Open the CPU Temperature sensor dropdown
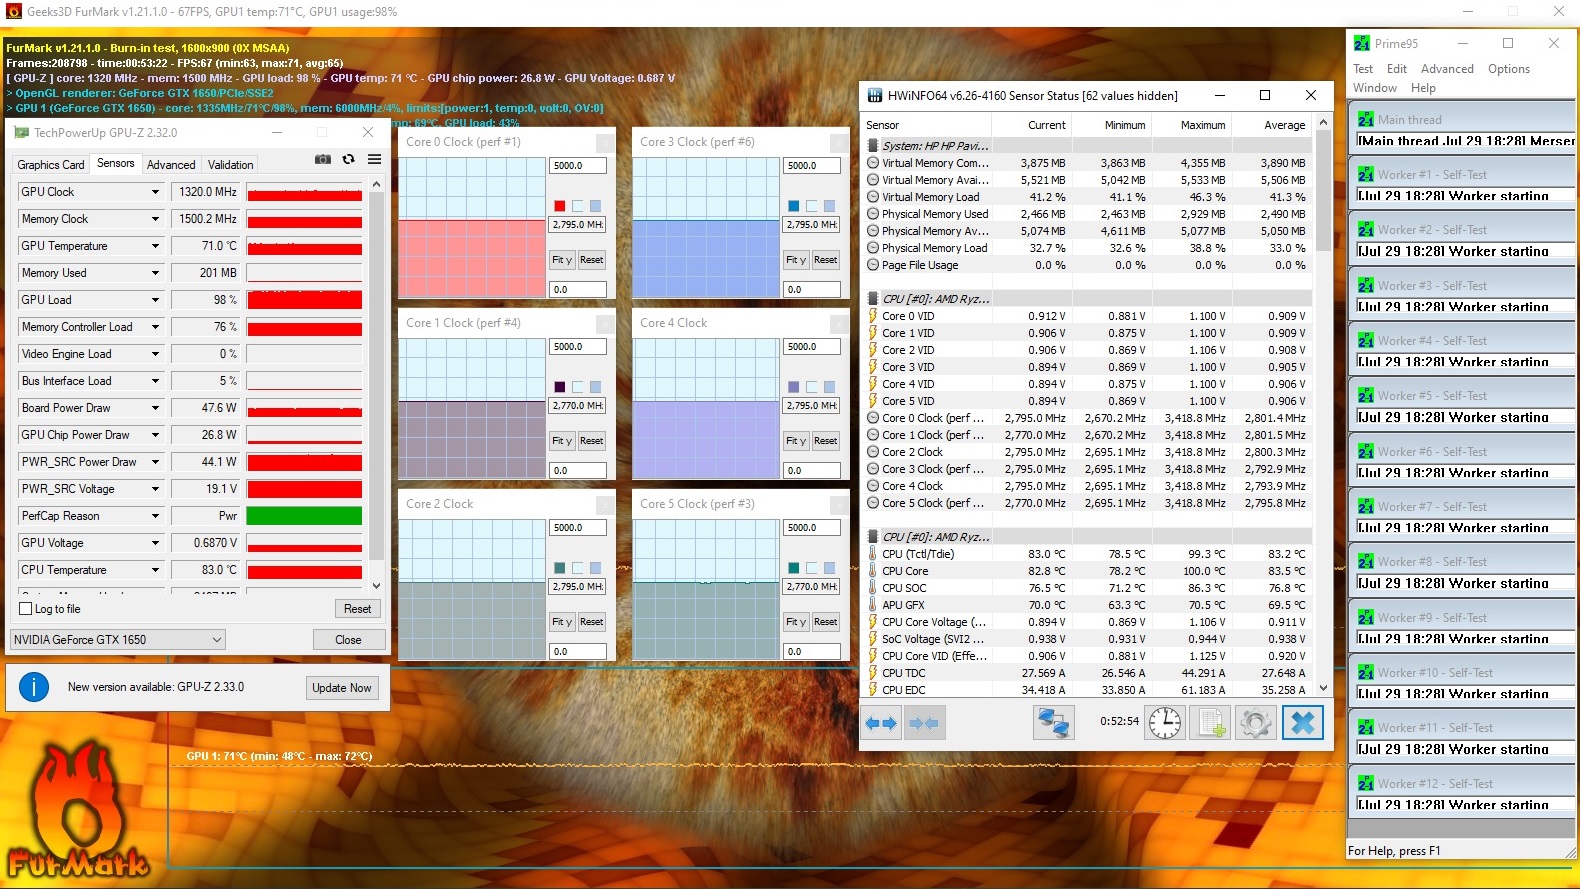This screenshot has height=889, width=1580. point(155,570)
